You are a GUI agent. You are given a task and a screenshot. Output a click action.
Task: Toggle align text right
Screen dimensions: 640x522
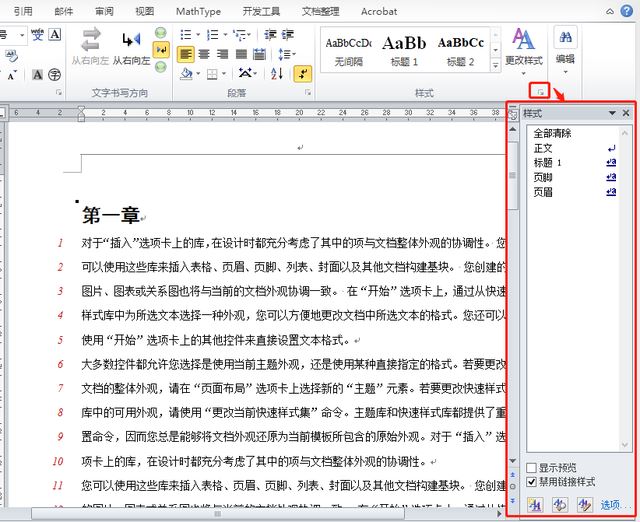pos(222,54)
